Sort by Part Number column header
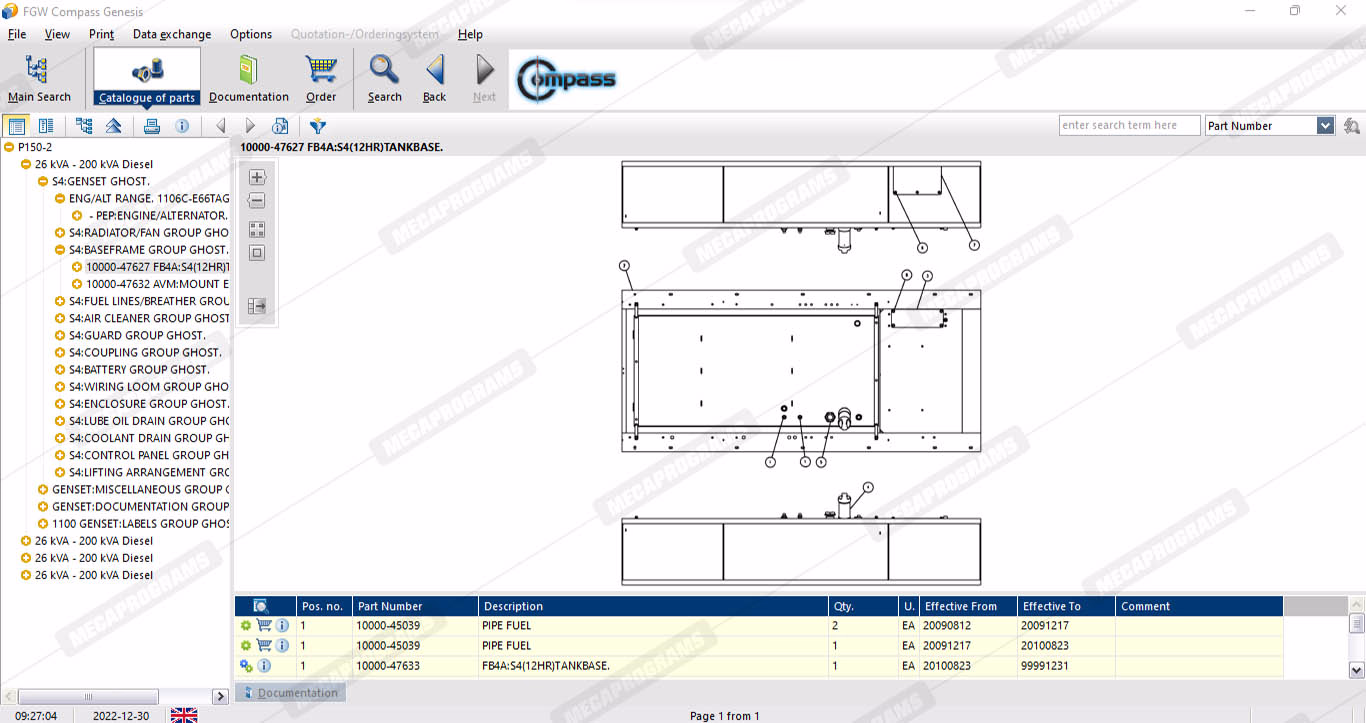Image resolution: width=1366 pixels, height=723 pixels. [x=415, y=606]
